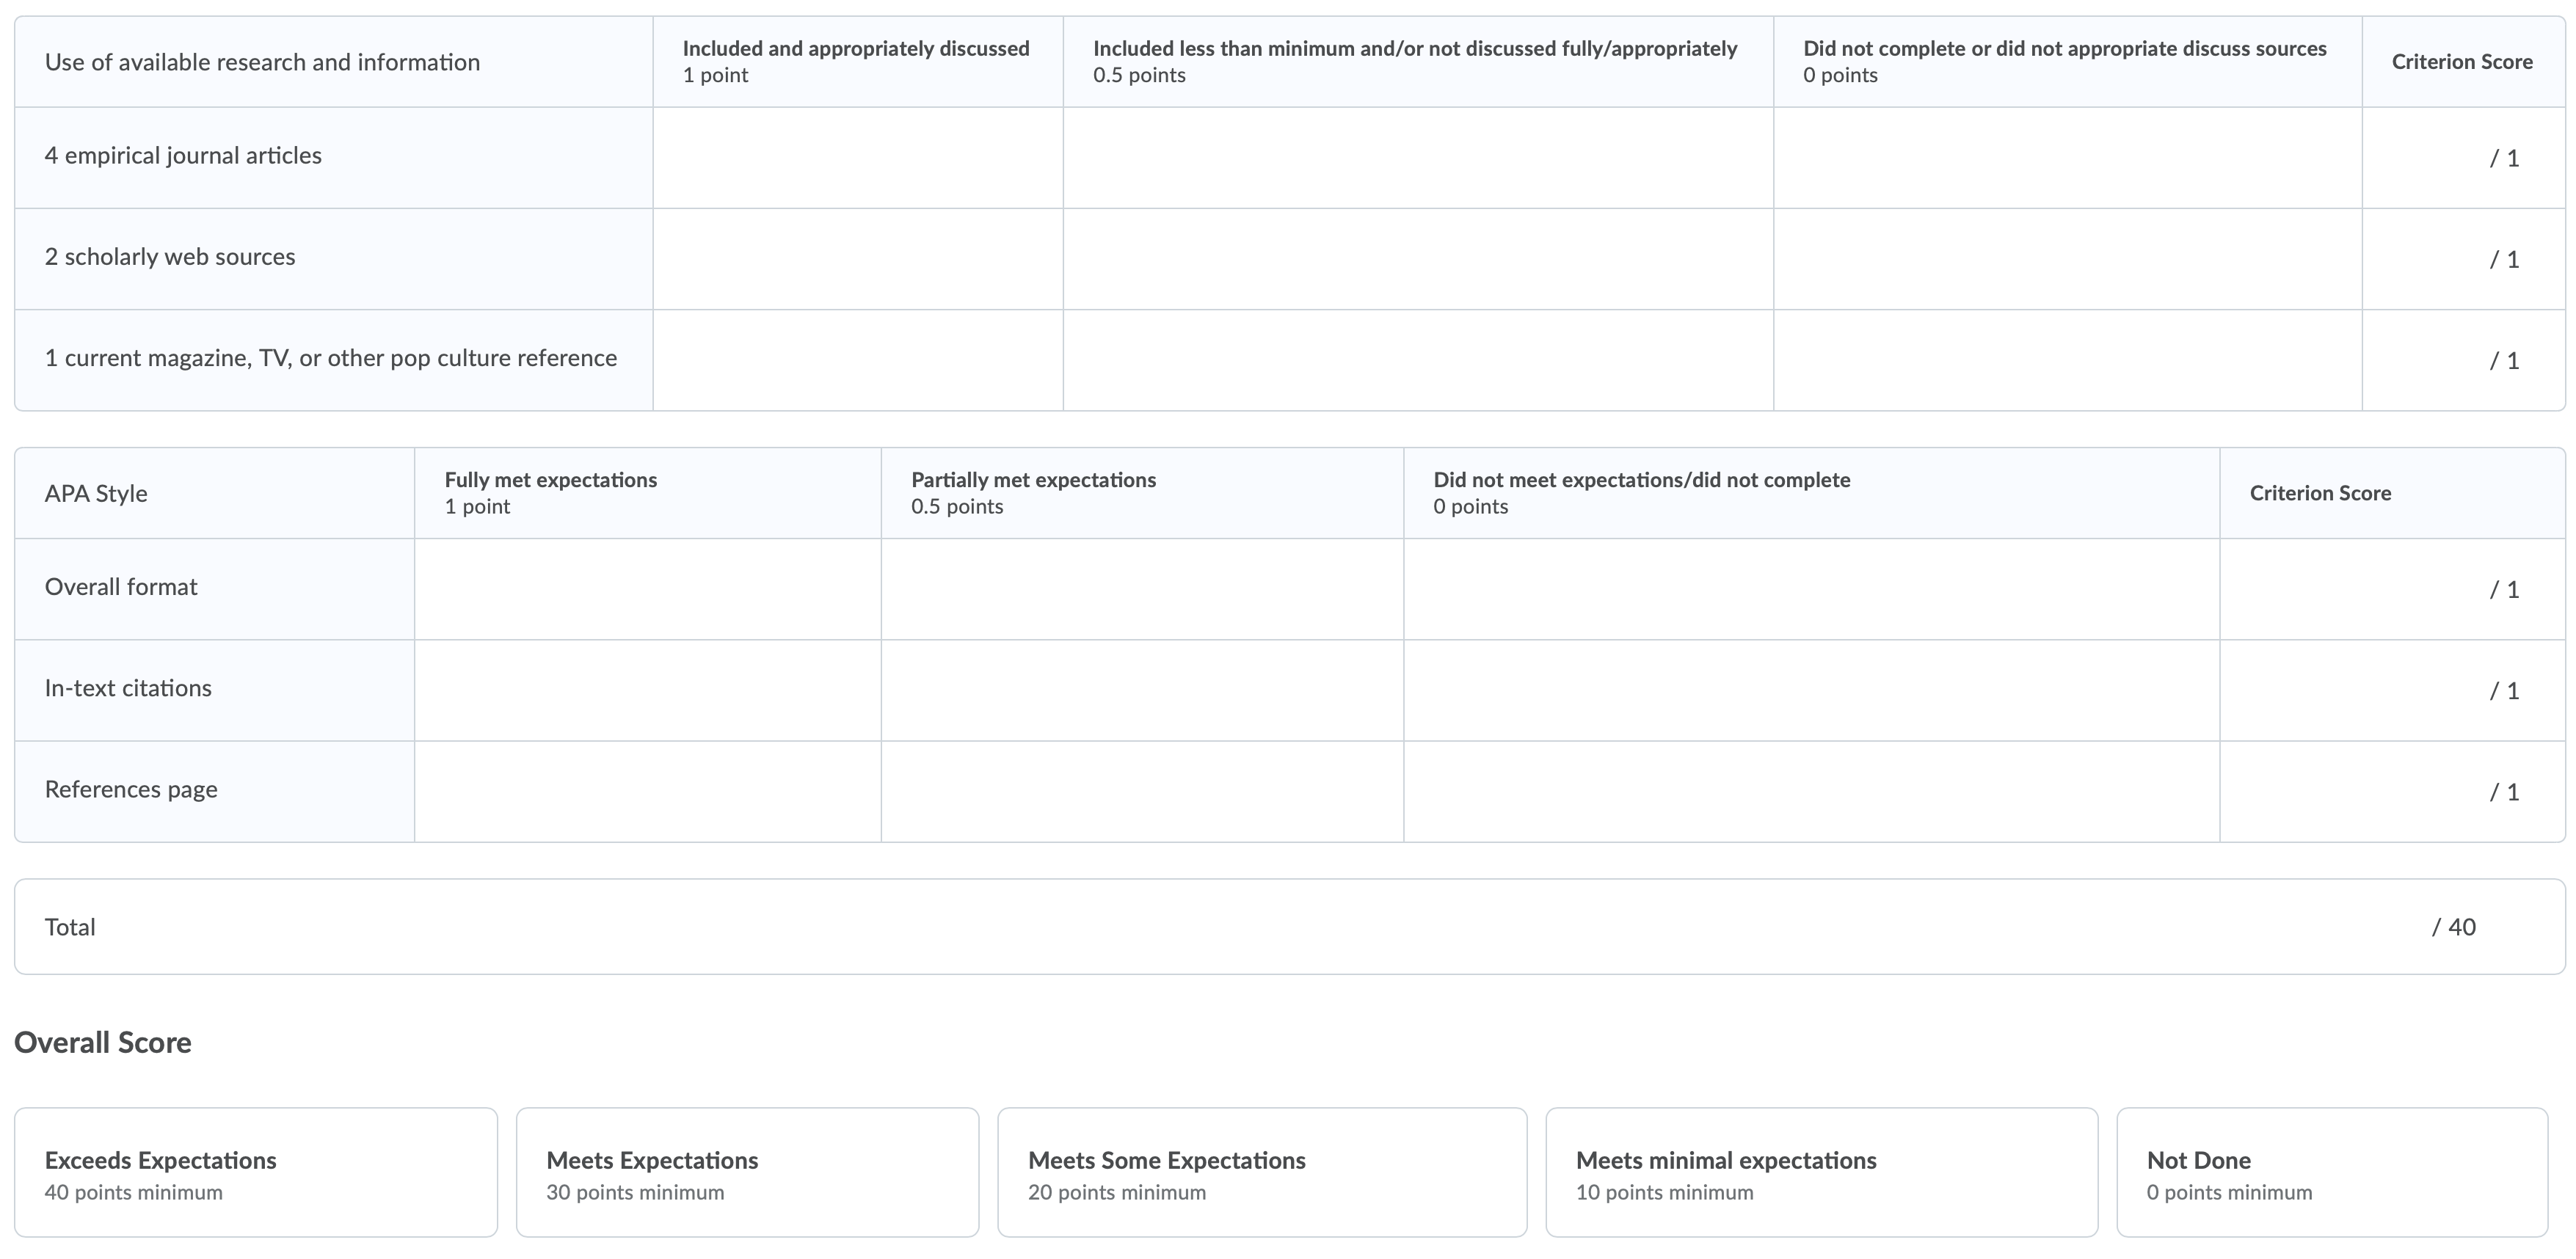Select 1 point cell for 4 empirical journal articles
The width and height of the screenshot is (2576, 1259).
pos(858,158)
